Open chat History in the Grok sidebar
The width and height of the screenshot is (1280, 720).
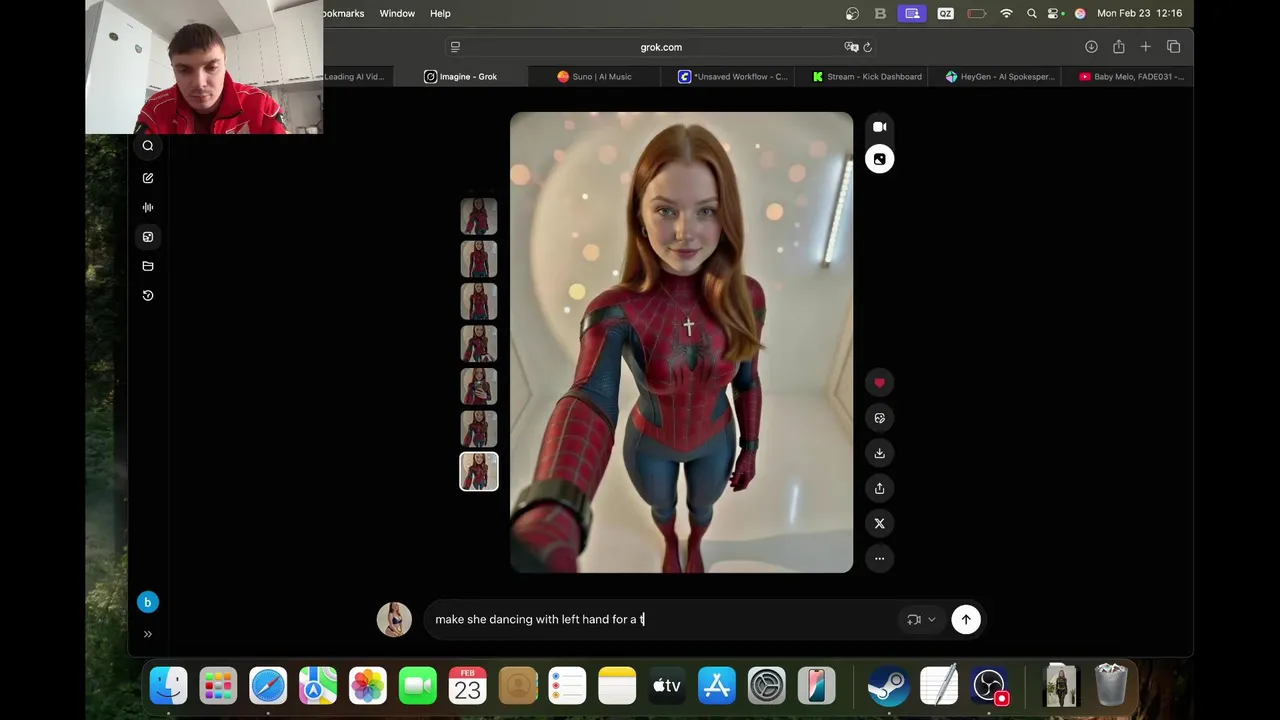click(x=148, y=296)
